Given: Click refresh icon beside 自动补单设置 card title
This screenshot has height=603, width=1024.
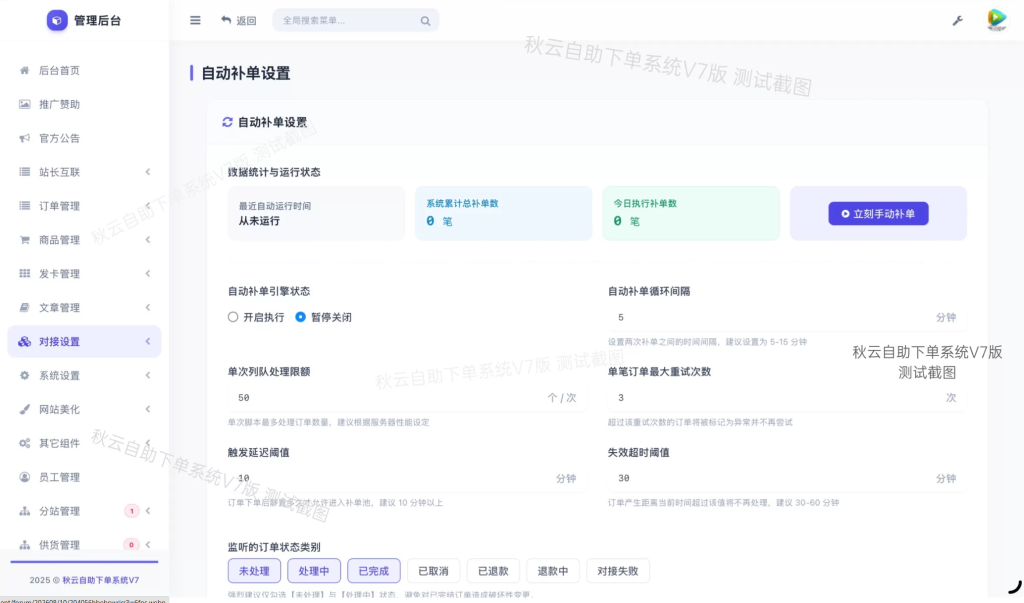Looking at the screenshot, I should click(227, 122).
